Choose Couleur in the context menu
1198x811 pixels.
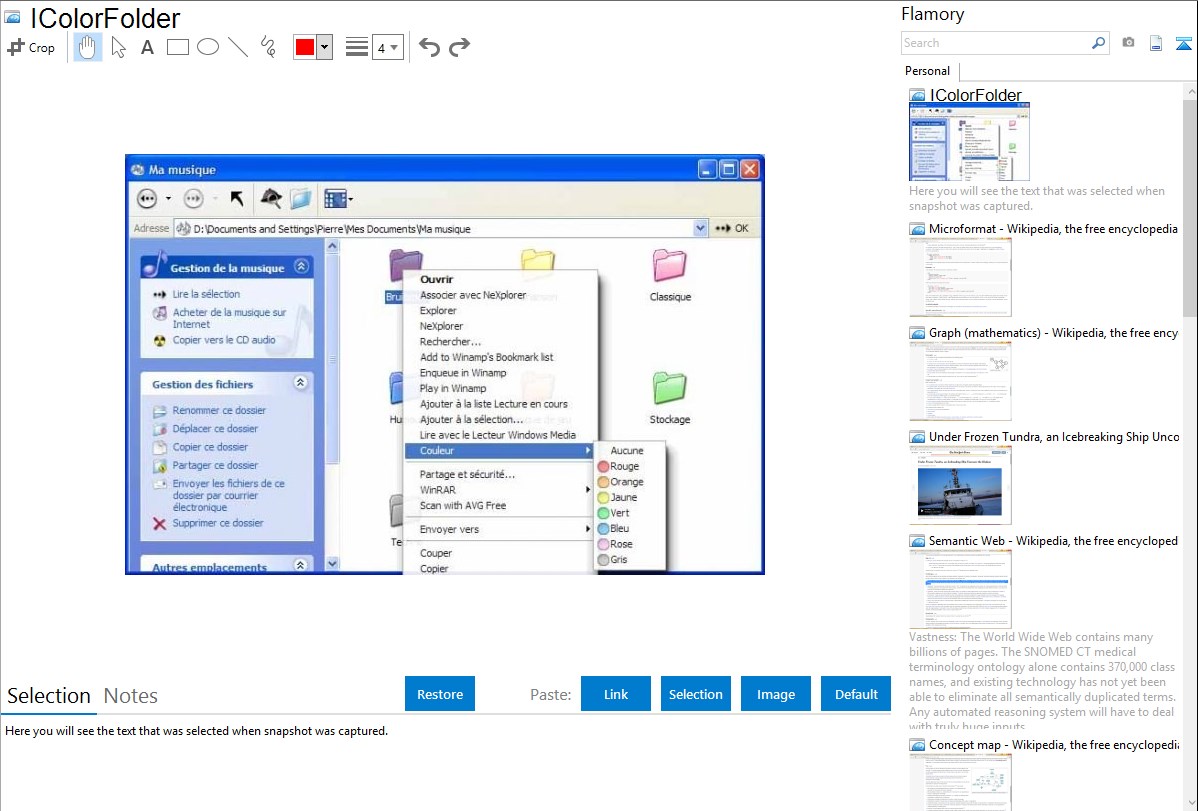500,451
